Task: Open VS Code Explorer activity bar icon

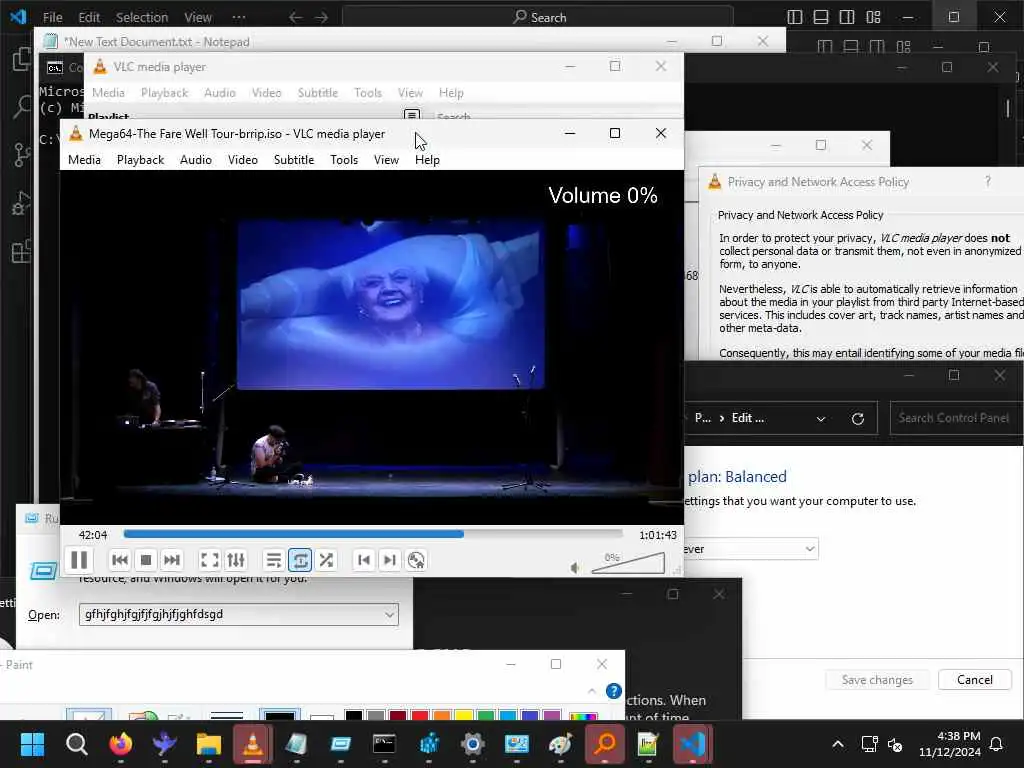Action: [22, 59]
